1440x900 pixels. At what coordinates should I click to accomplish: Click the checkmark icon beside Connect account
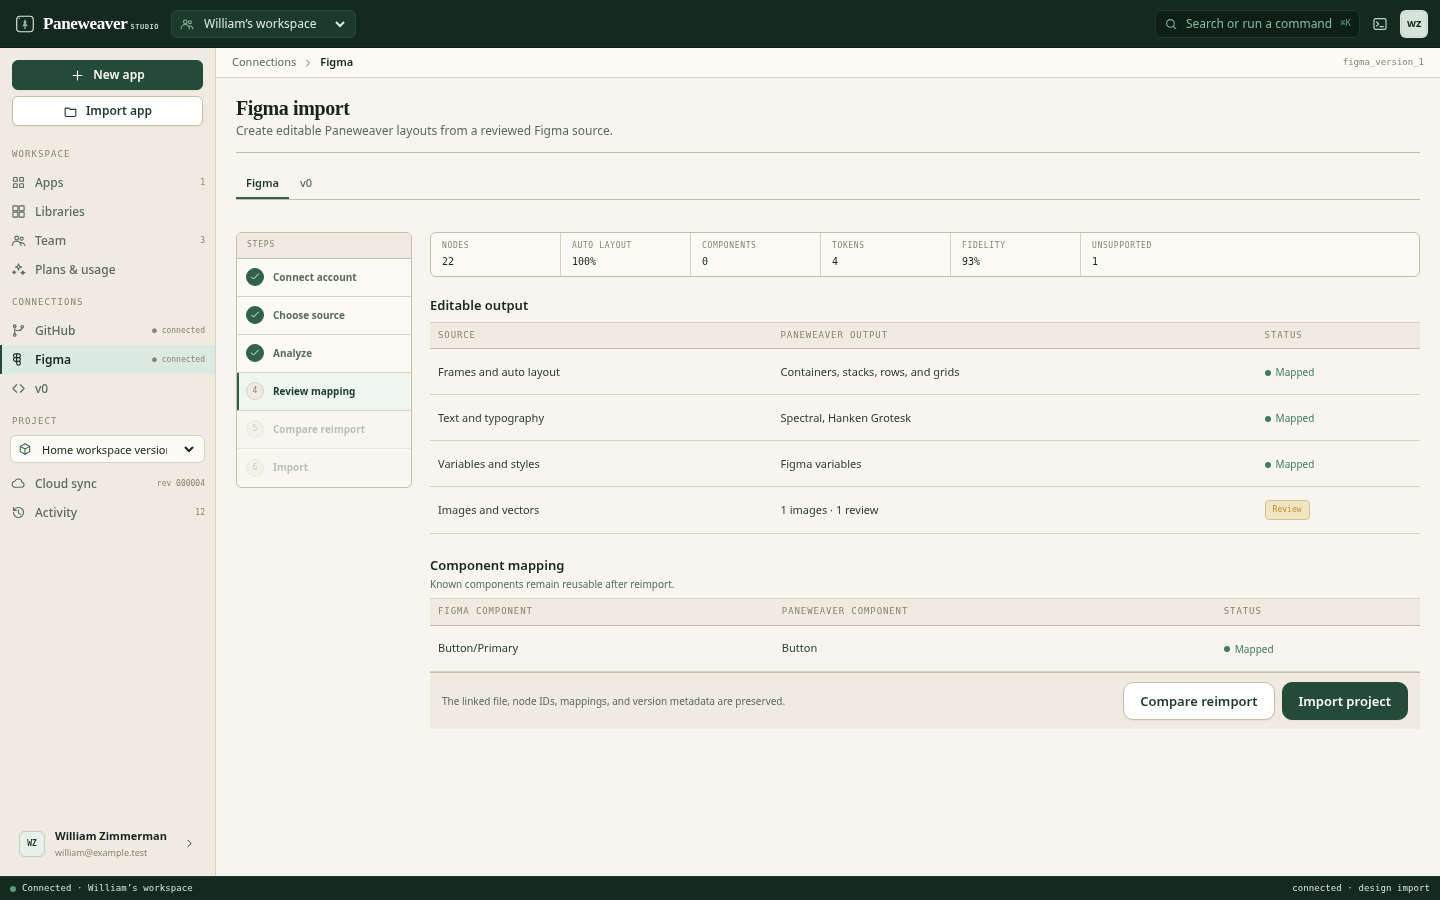click(255, 277)
